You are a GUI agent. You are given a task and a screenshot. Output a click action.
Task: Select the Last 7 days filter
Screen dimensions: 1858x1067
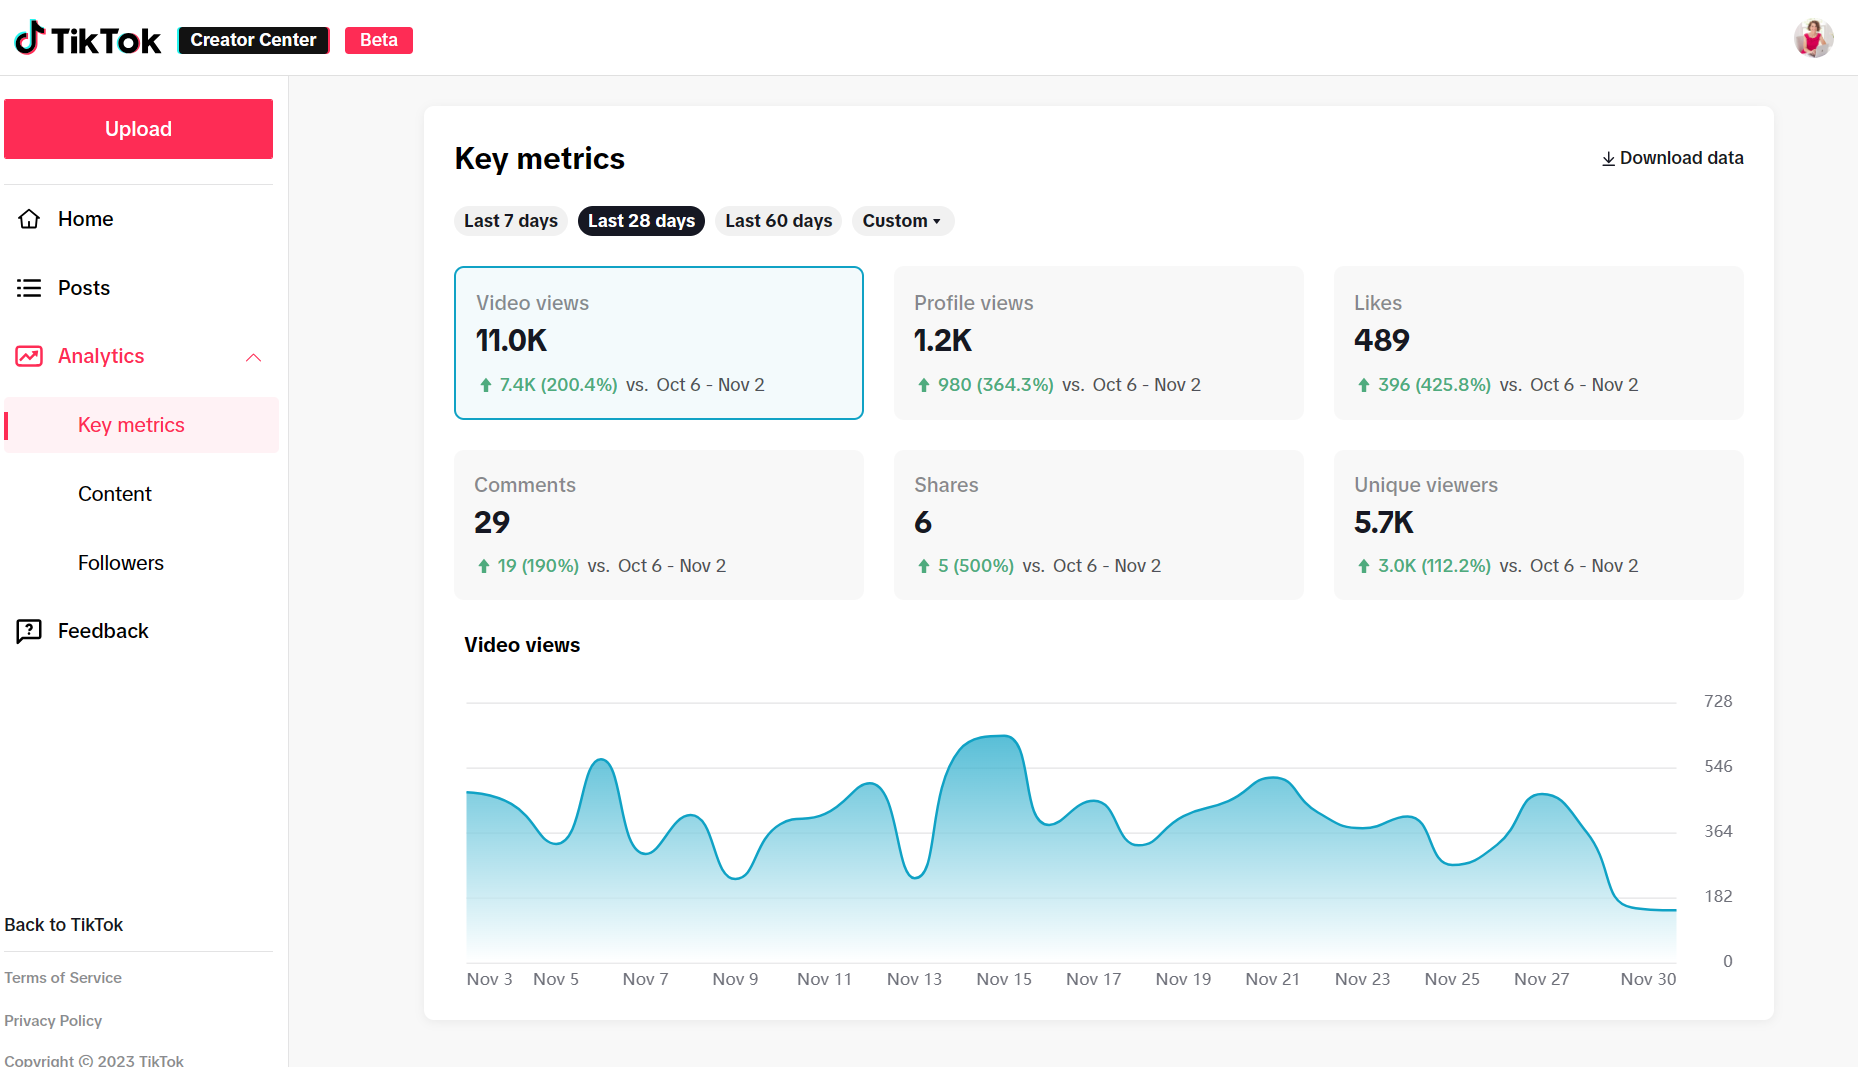511,221
